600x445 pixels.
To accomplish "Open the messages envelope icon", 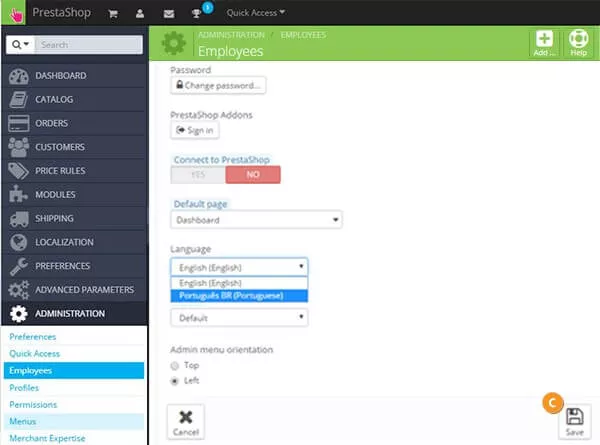I will coord(169,14).
